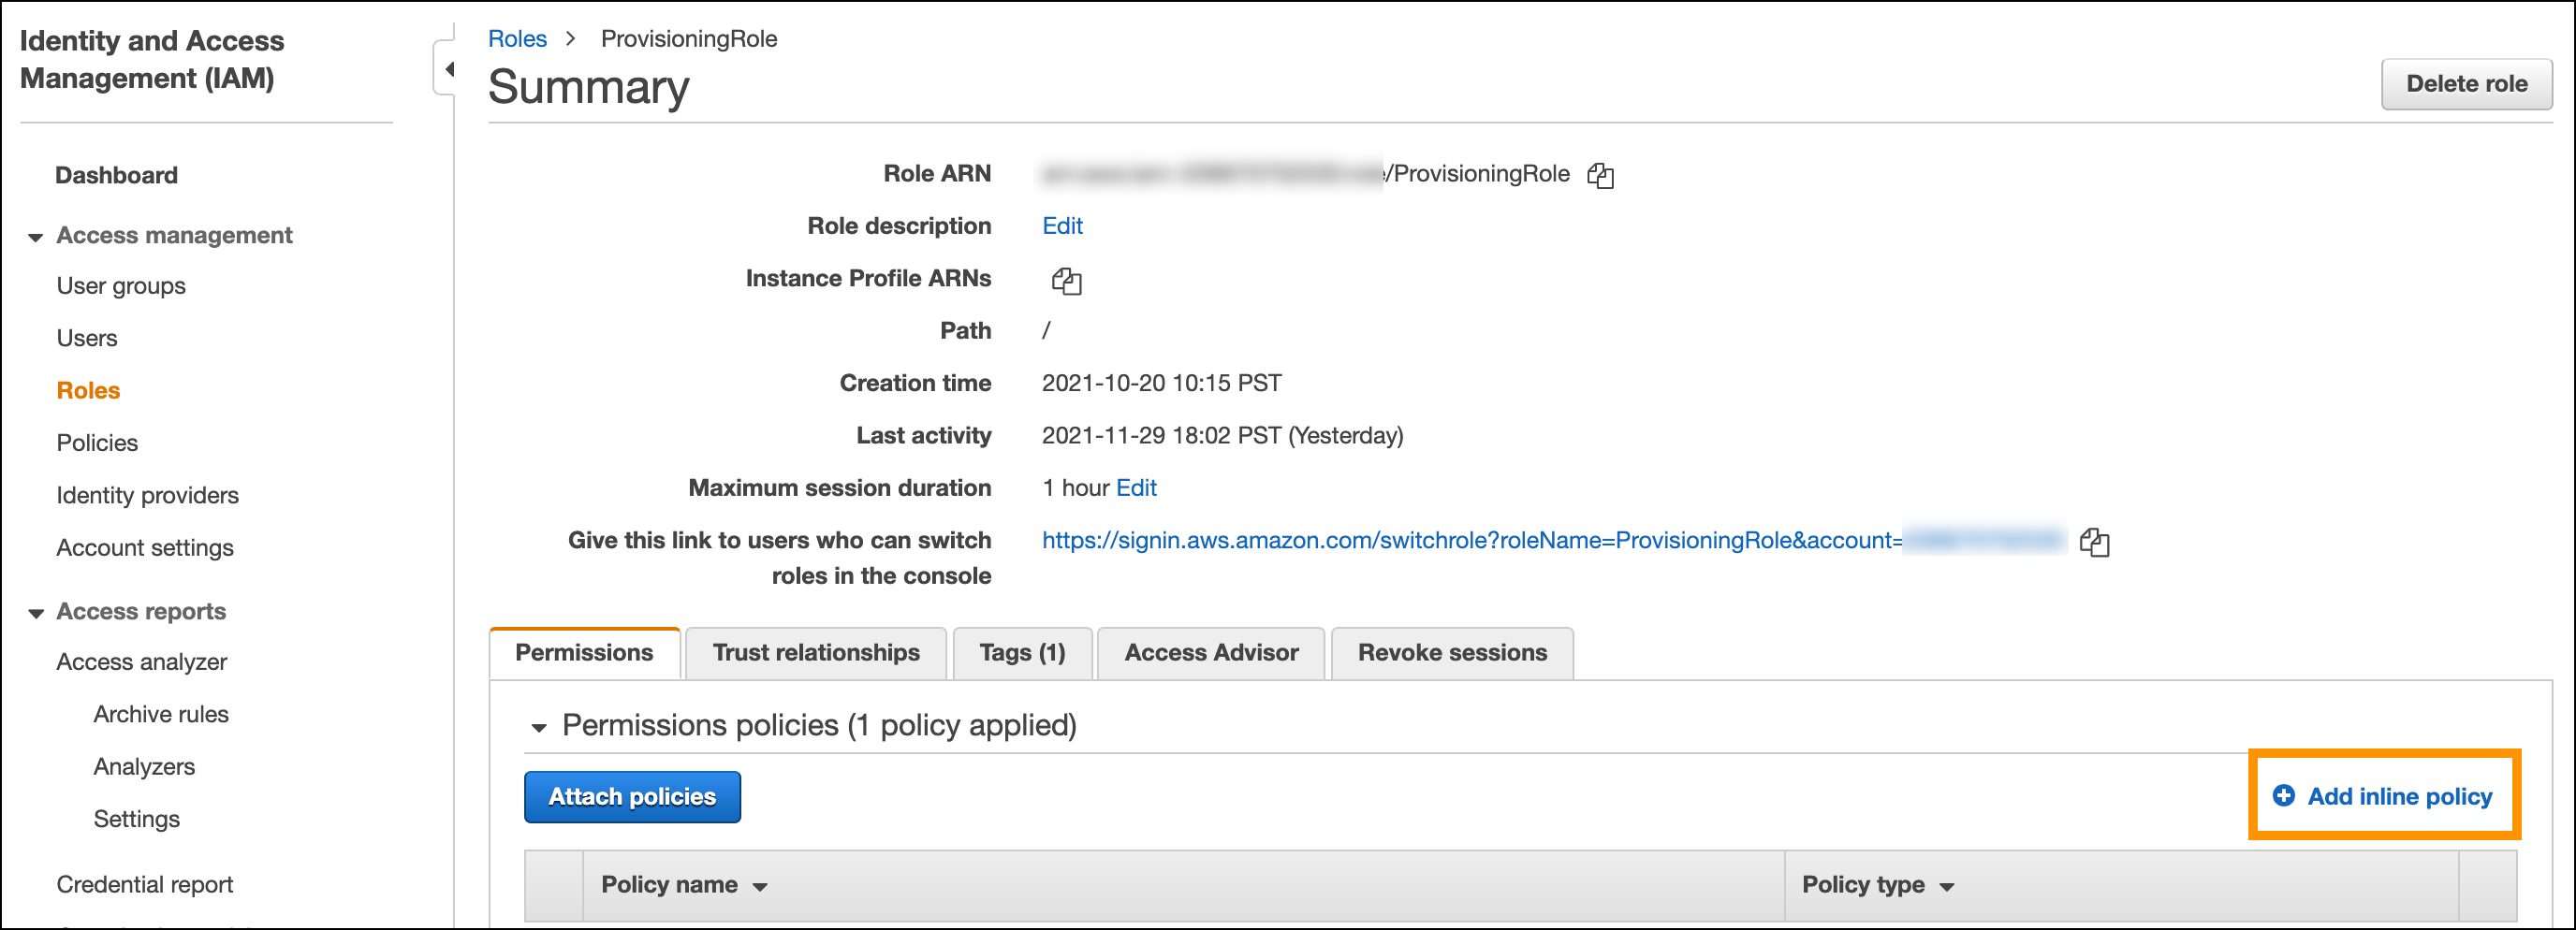
Task: Open Credential report in the sidebar
Action: [x=144, y=885]
